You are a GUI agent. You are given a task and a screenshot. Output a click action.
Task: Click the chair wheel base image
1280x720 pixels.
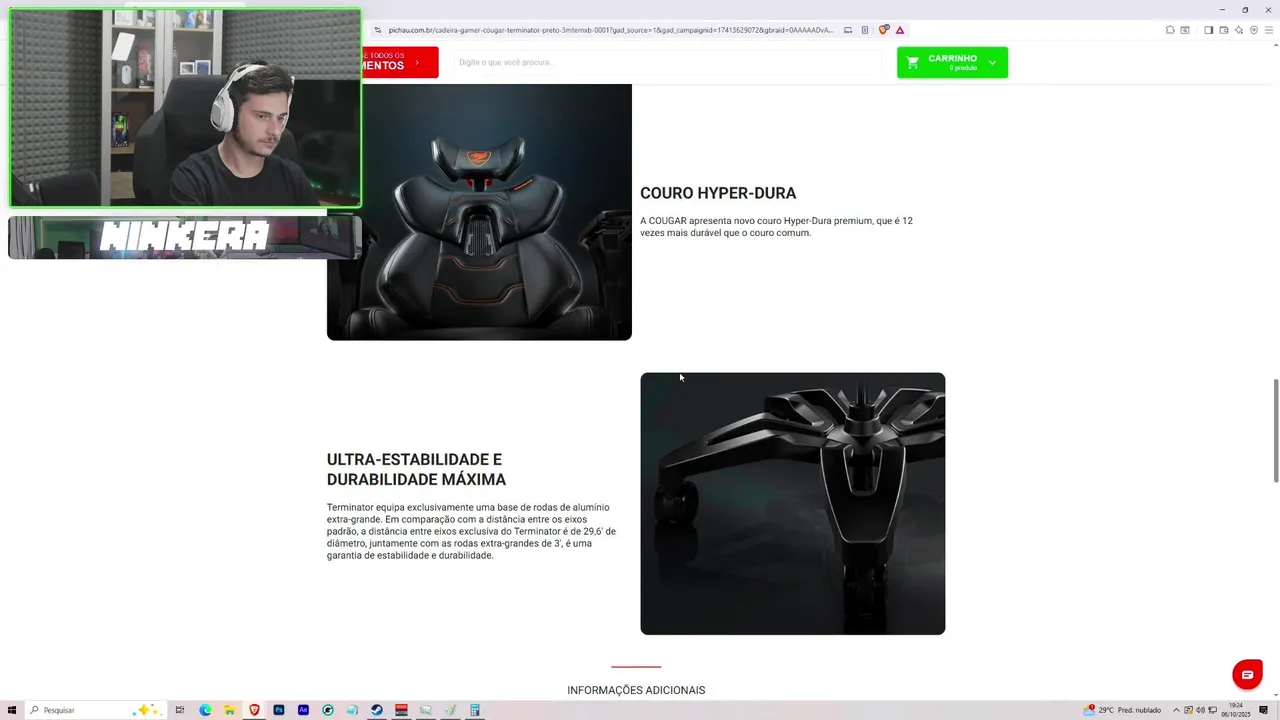coord(793,504)
